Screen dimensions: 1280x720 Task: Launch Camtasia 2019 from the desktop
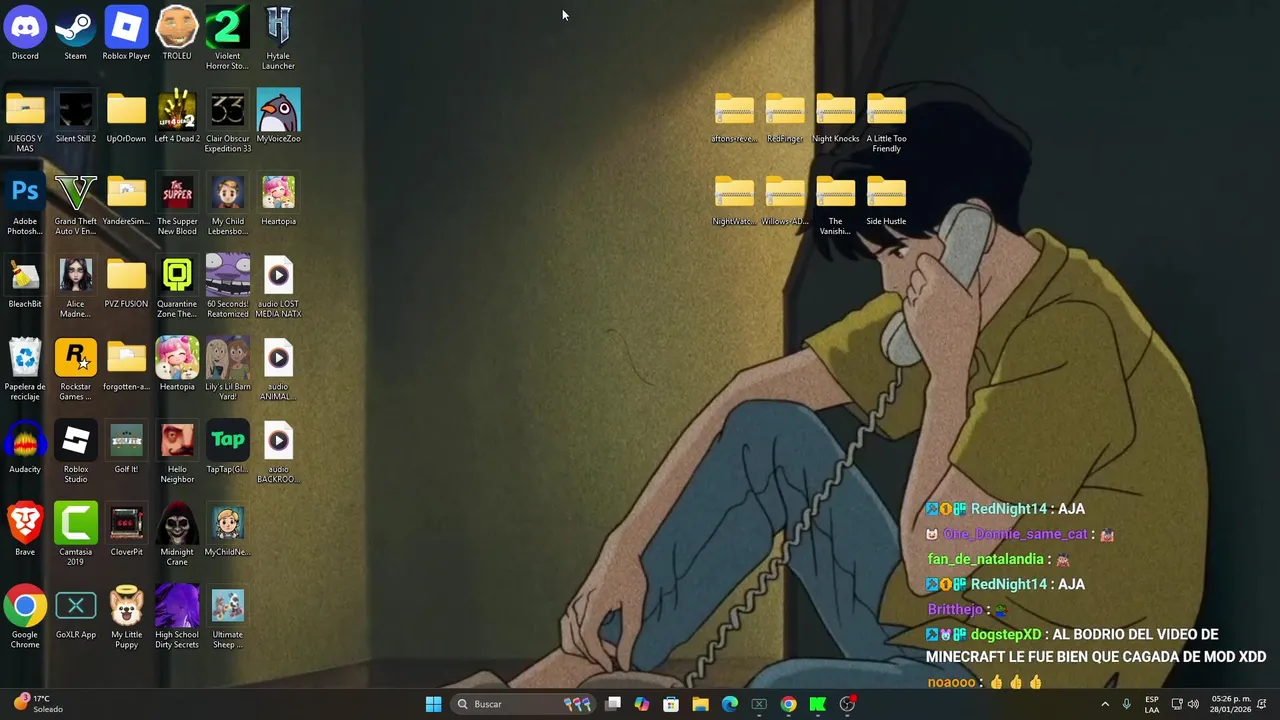(76, 535)
